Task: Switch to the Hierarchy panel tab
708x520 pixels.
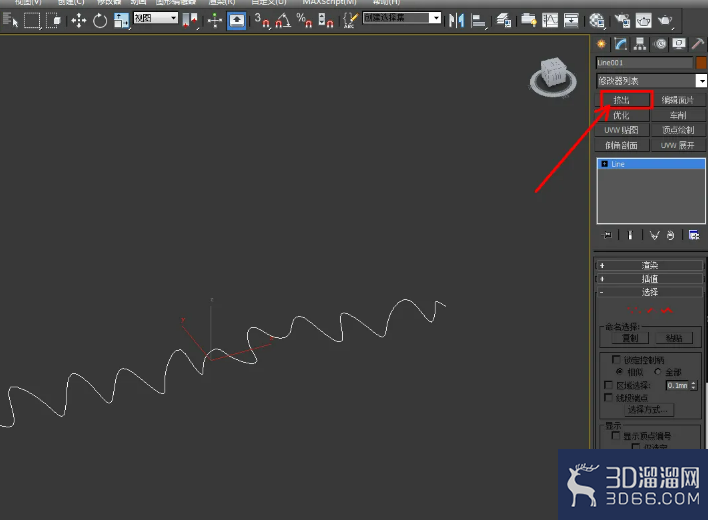Action: 640,44
